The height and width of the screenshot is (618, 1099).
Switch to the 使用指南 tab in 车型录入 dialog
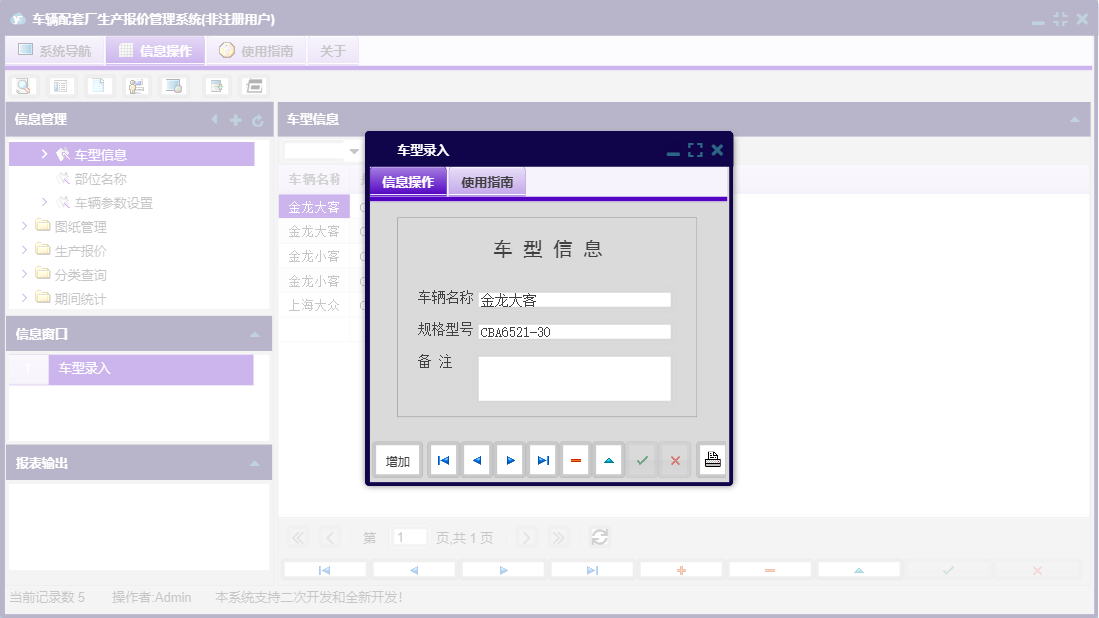tap(487, 181)
